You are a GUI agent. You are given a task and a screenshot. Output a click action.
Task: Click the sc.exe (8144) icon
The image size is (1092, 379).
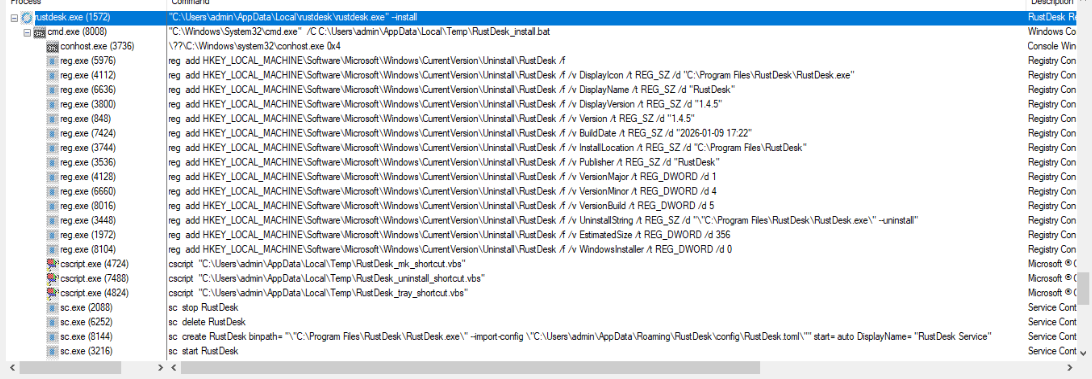tap(52, 337)
